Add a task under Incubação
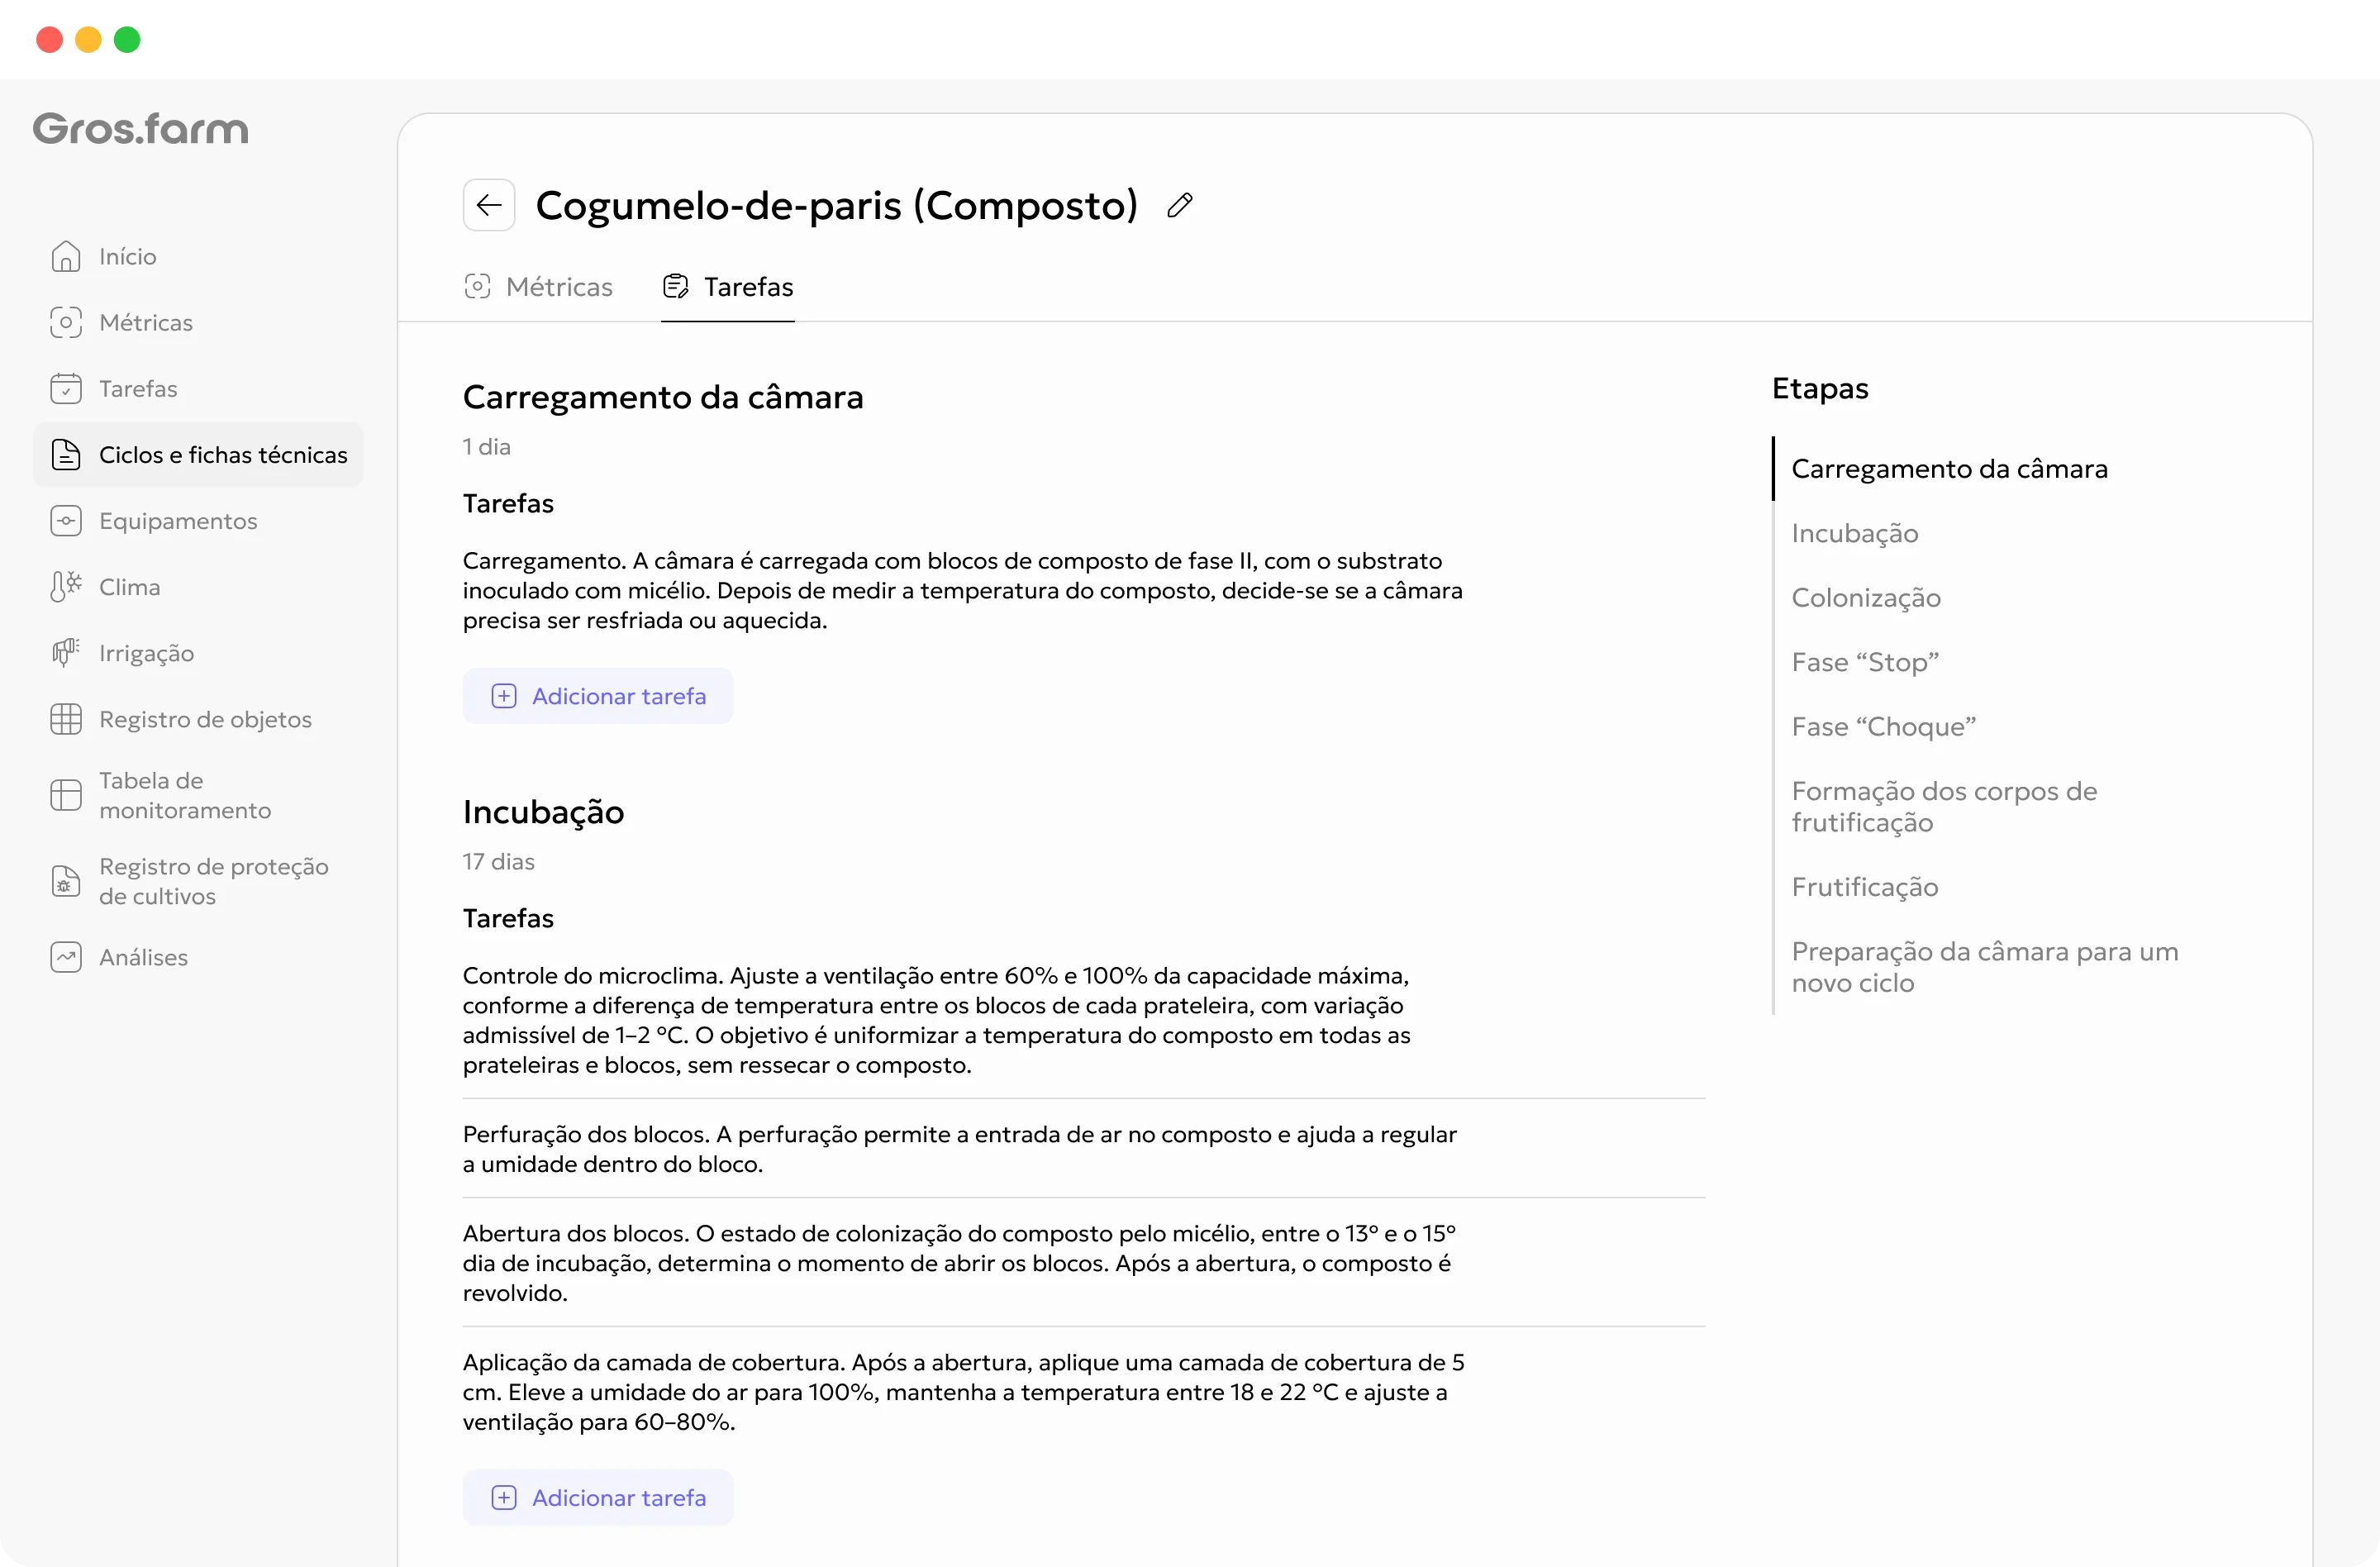Image resolution: width=2380 pixels, height=1567 pixels. (x=598, y=1498)
